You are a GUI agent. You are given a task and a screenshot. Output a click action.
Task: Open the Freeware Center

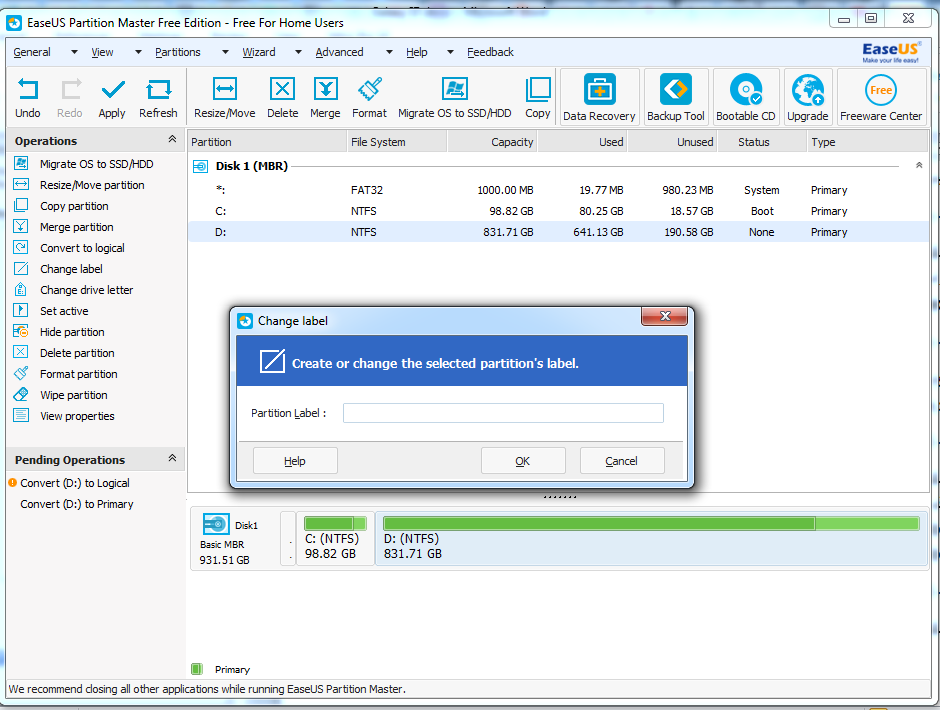coord(881,97)
